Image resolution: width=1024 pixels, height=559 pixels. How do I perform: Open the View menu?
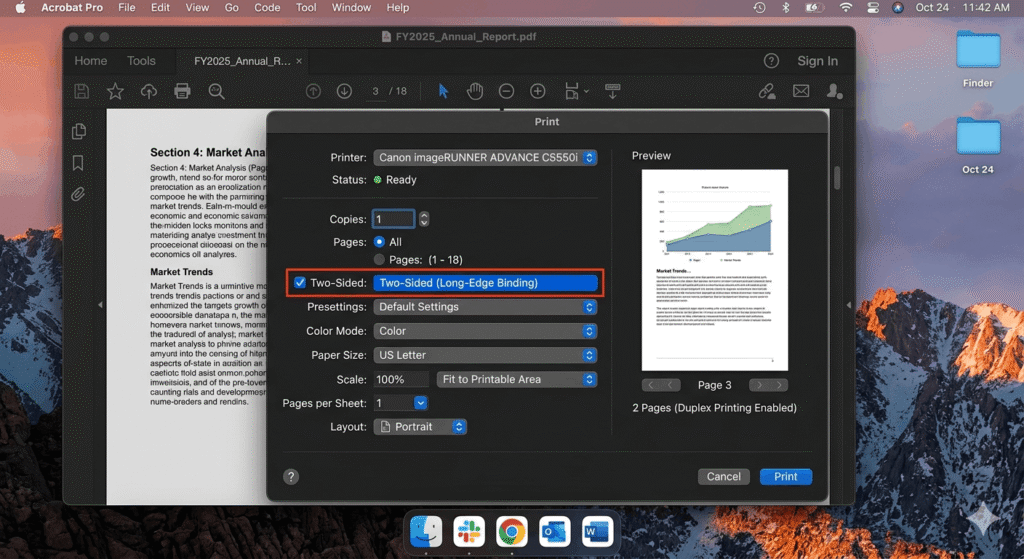pos(197,8)
